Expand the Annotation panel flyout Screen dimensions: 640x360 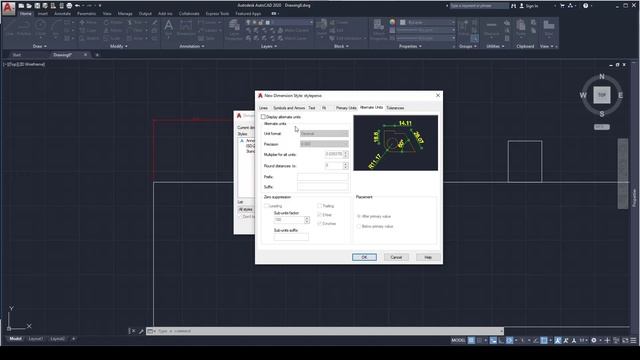click(192, 46)
